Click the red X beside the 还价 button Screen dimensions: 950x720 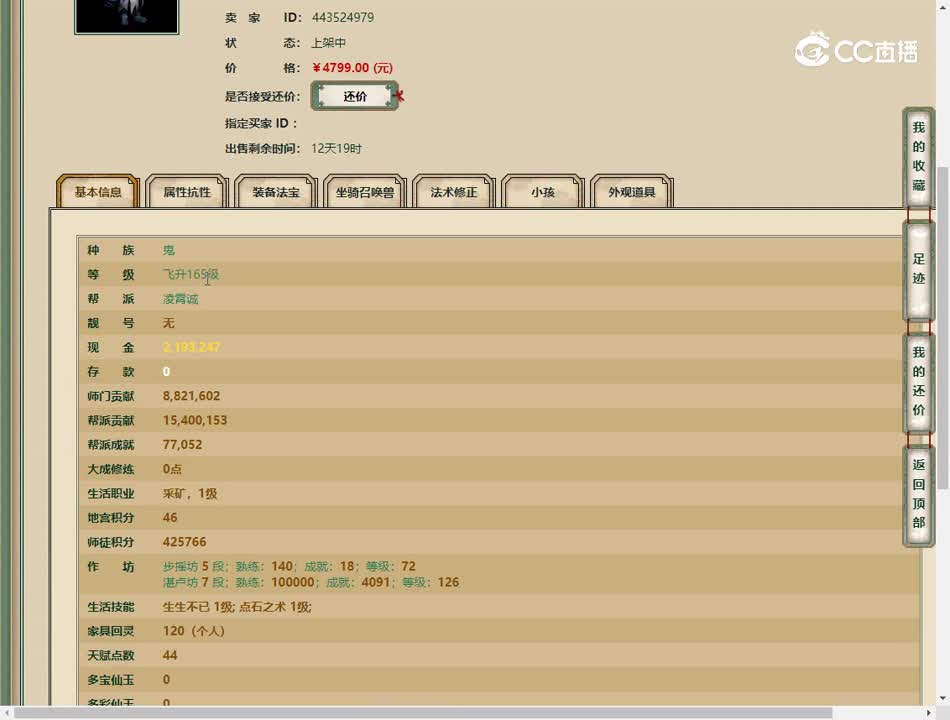[398, 97]
